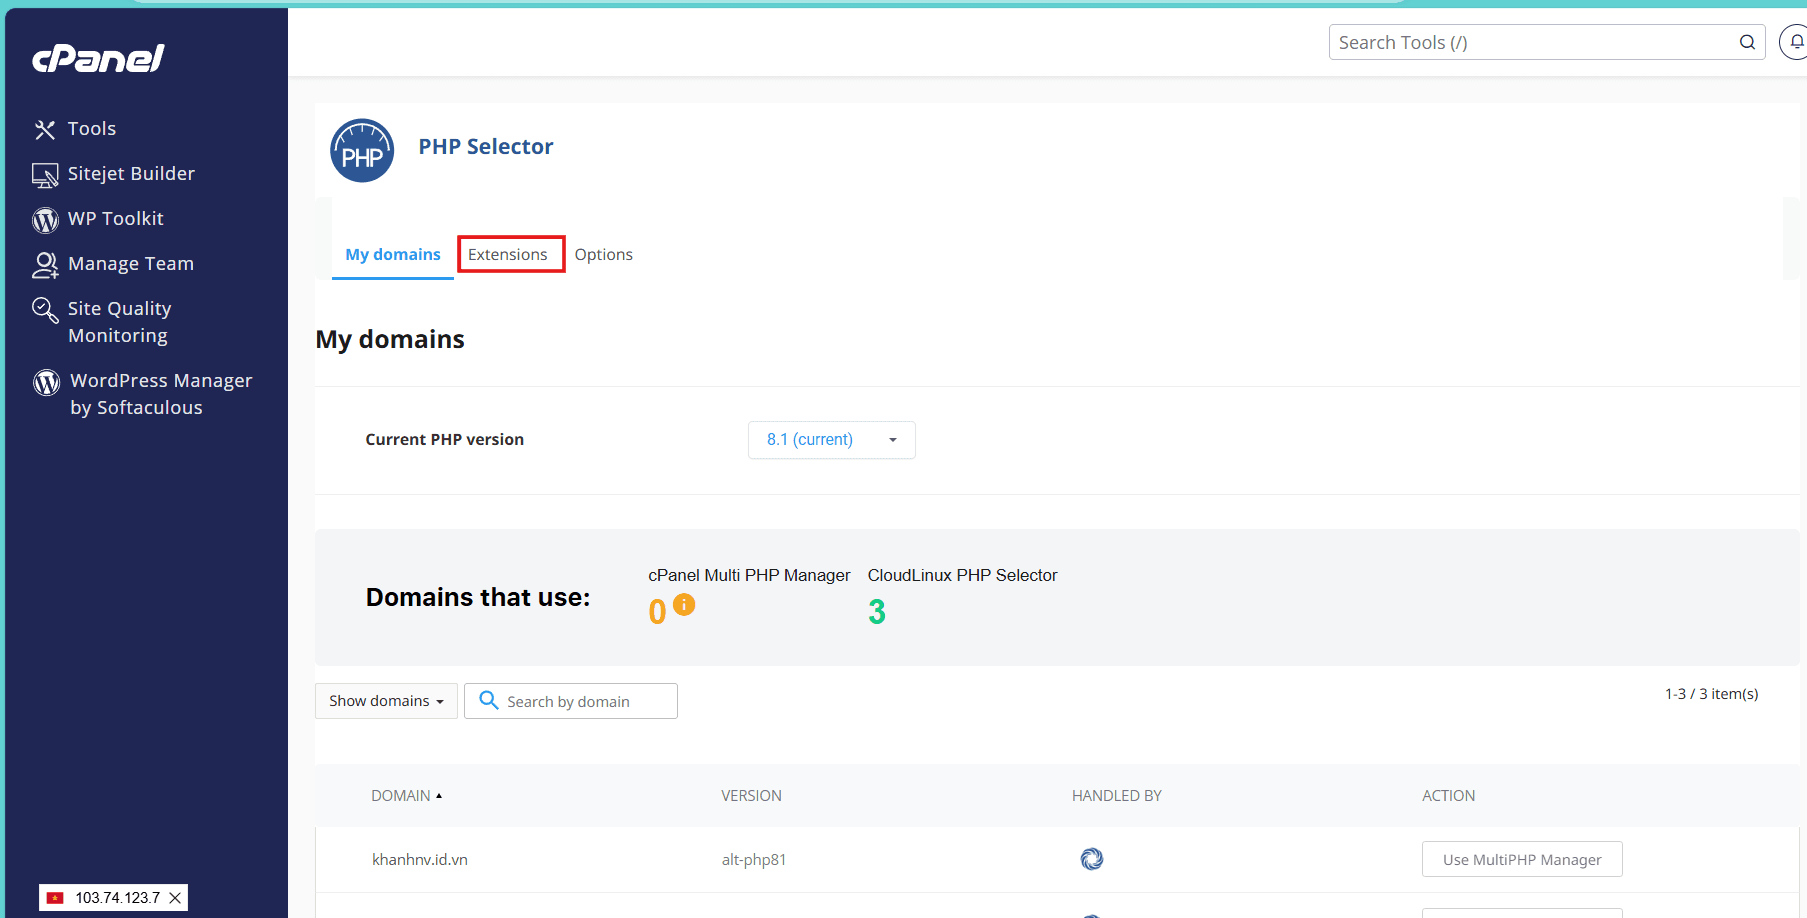Click the Site Quality Monitoring magnifier icon
The height and width of the screenshot is (918, 1807).
click(x=45, y=310)
